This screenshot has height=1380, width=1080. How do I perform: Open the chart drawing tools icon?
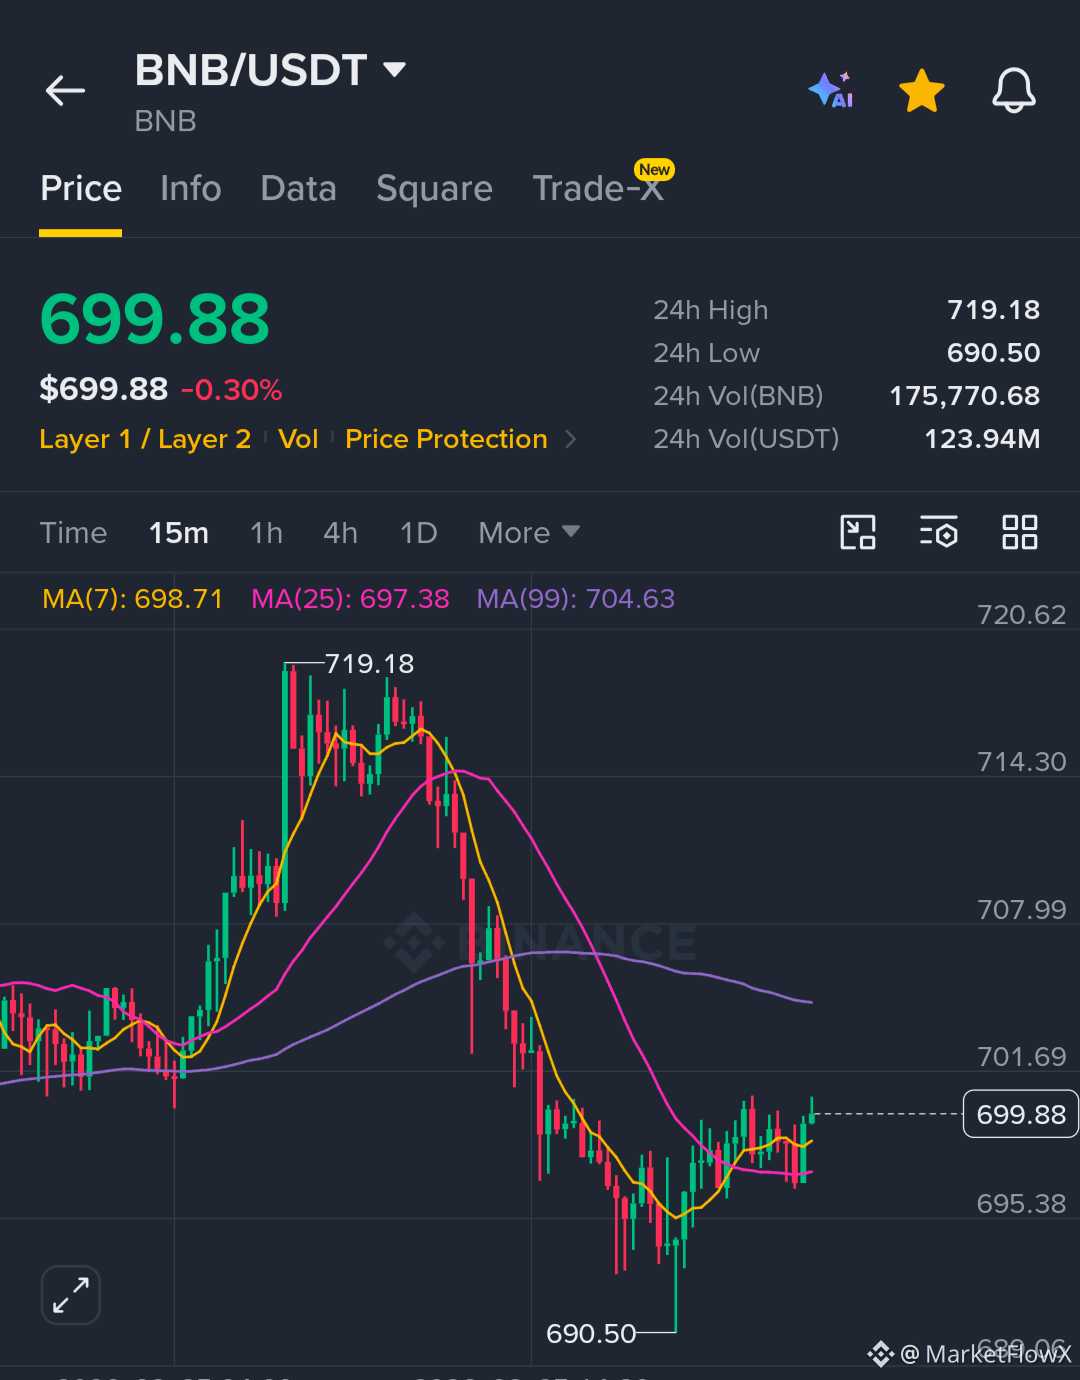(858, 532)
